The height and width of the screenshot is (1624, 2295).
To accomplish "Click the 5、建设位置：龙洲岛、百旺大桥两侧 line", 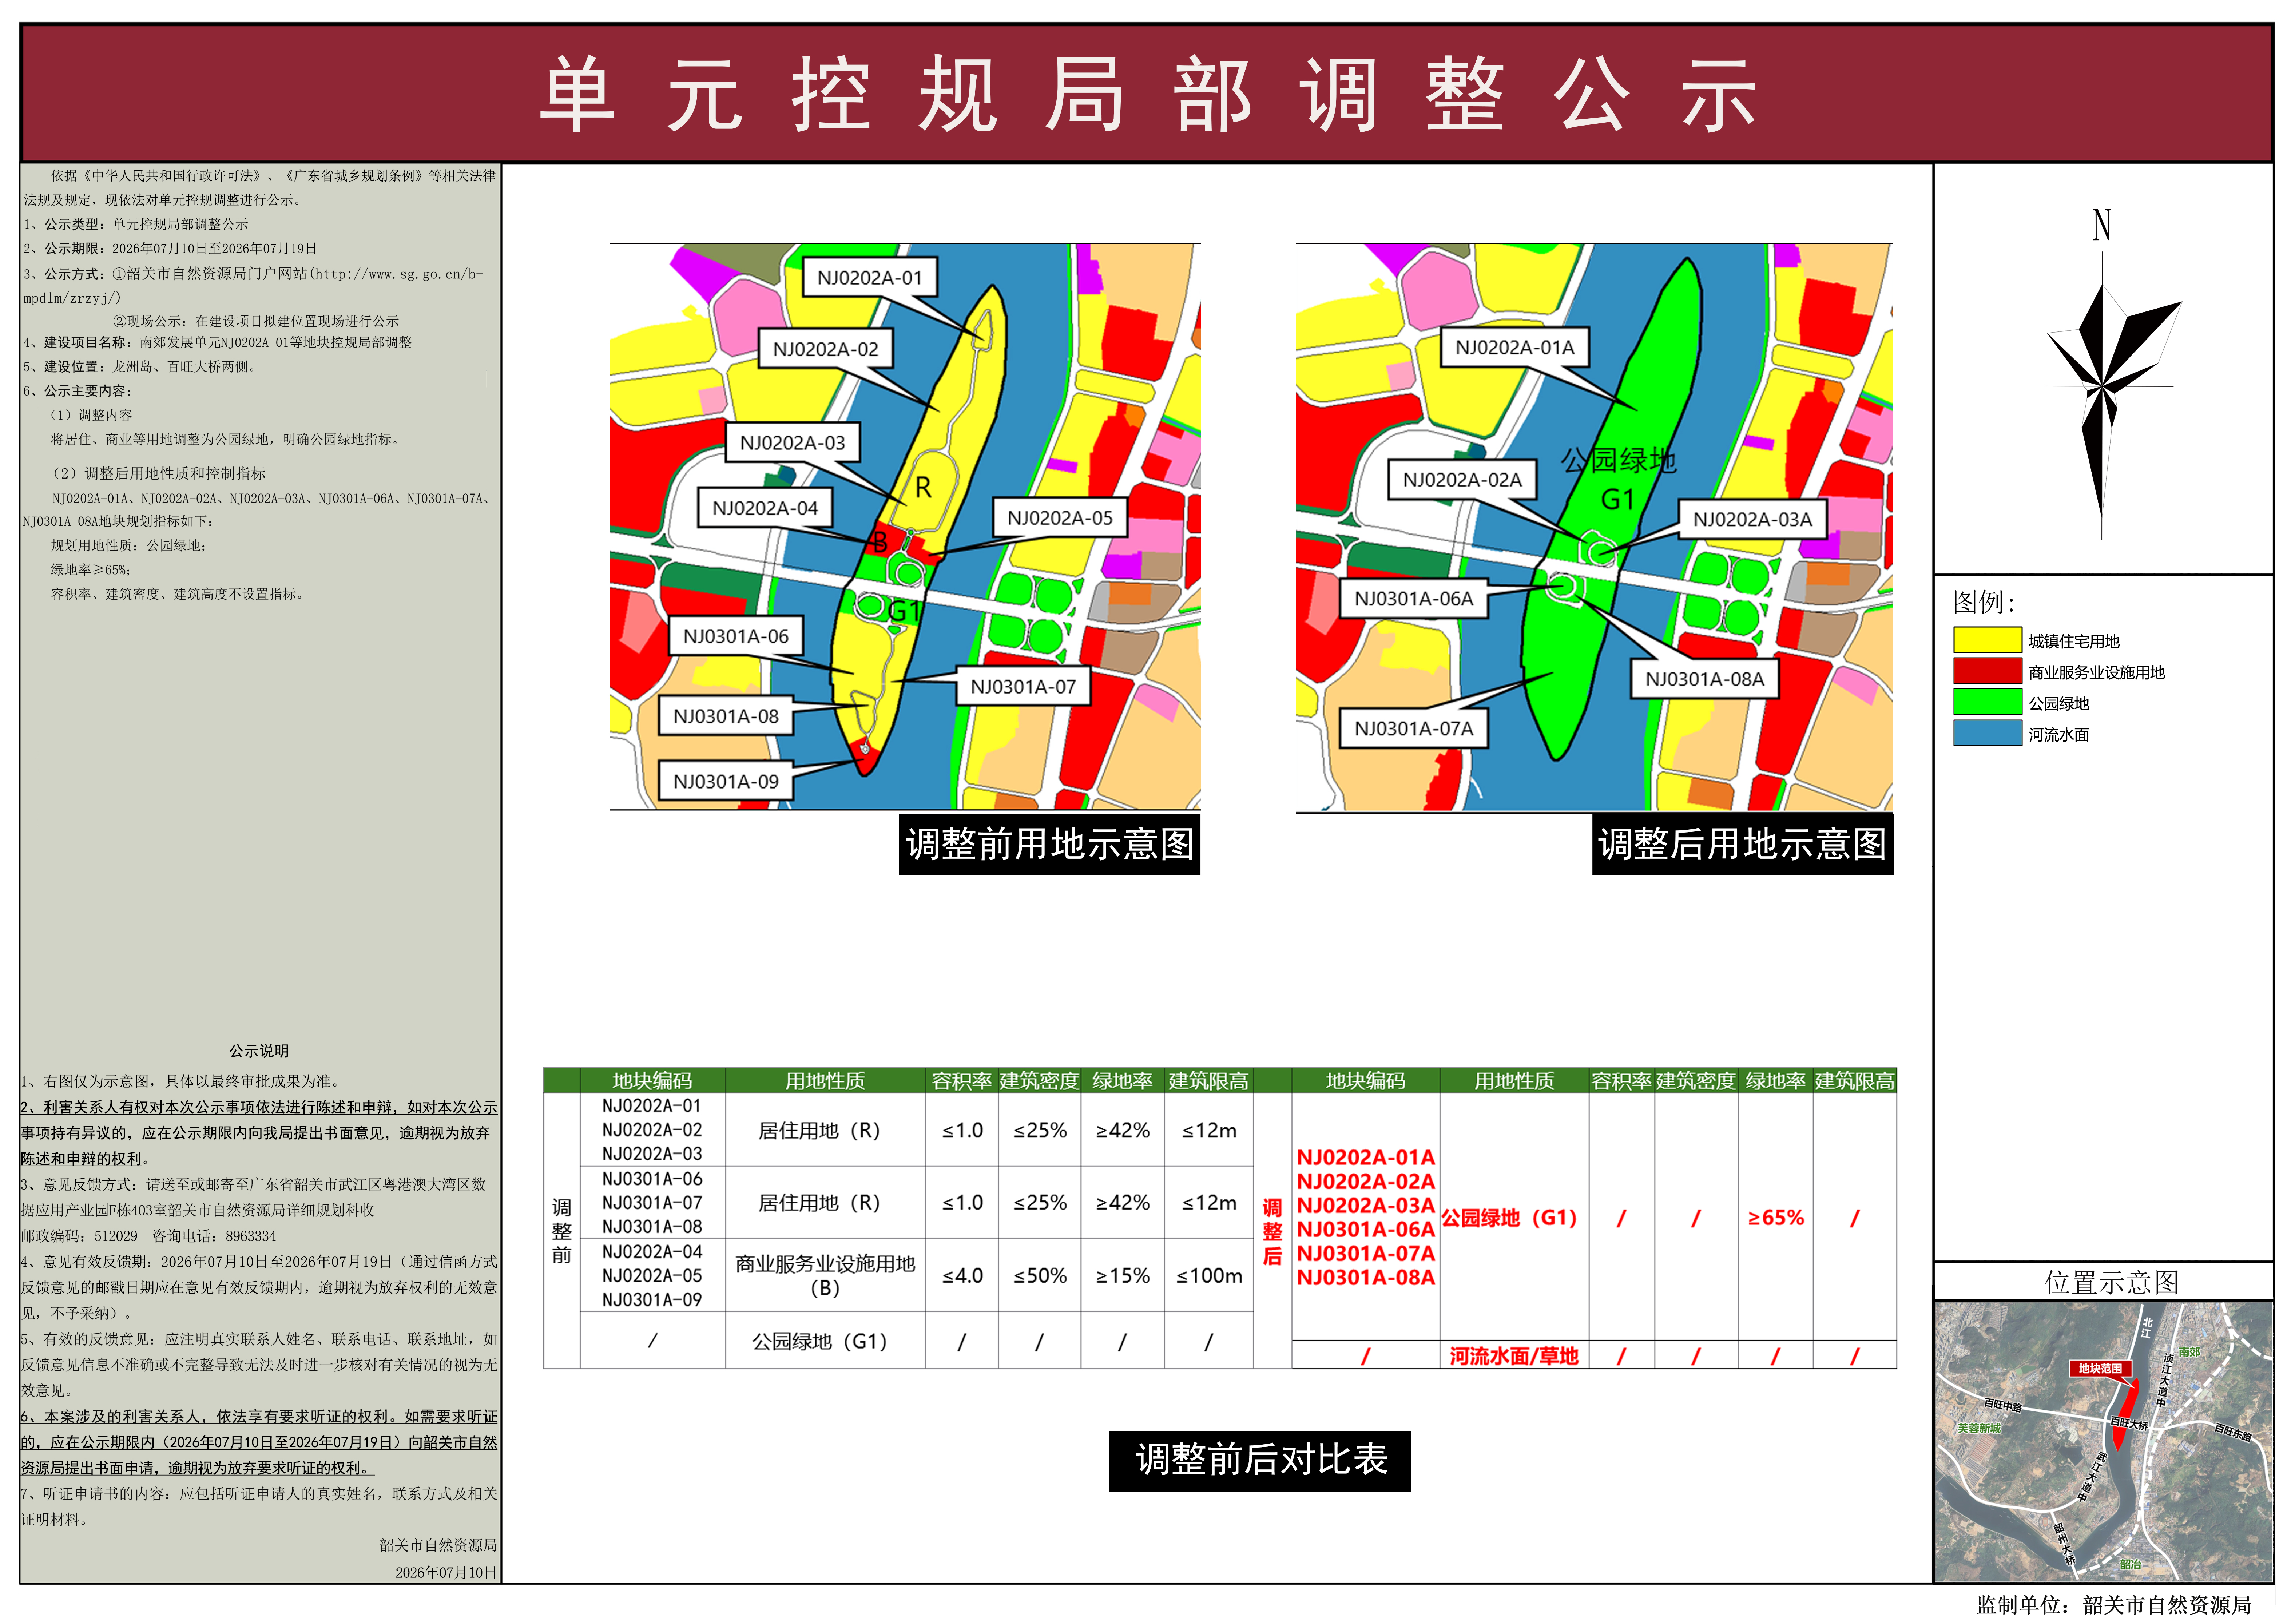I will click(142, 367).
